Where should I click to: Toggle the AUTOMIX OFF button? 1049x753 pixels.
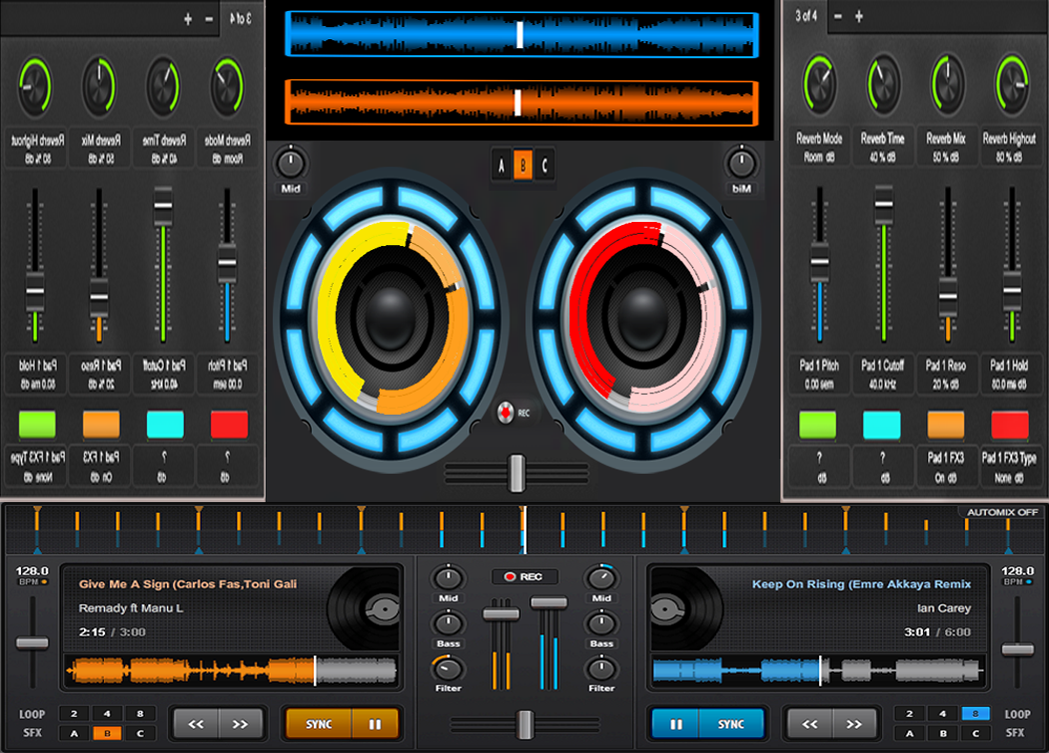[x=1002, y=512]
